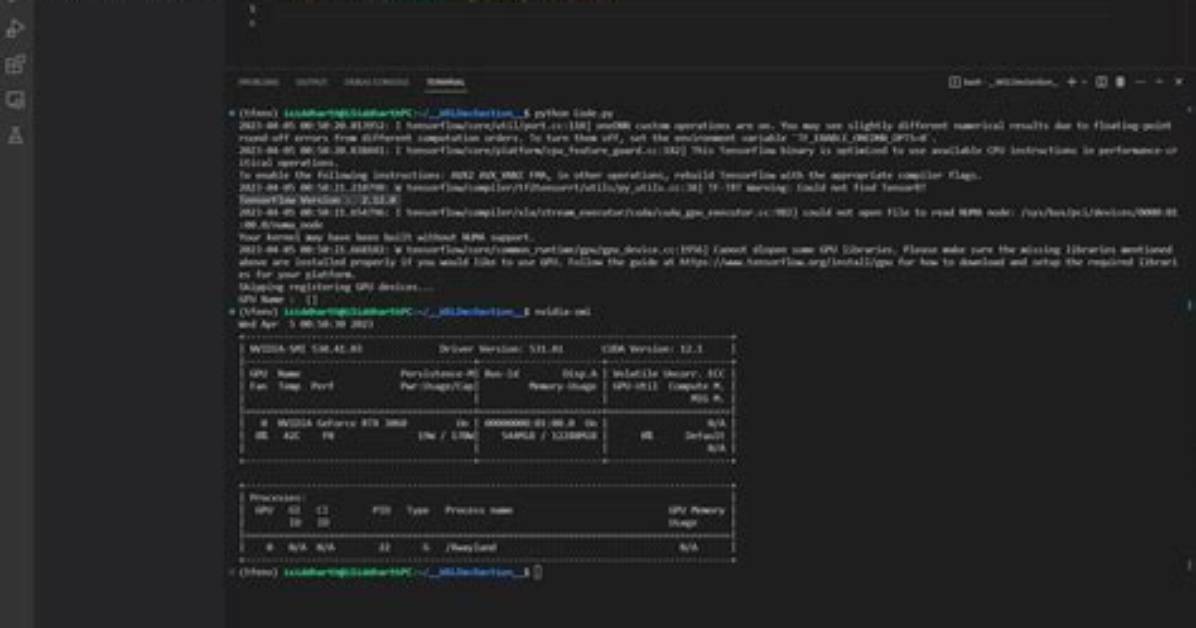Create a new terminal with plus icon
Viewport: 1196px width, 628px height.
[1071, 82]
